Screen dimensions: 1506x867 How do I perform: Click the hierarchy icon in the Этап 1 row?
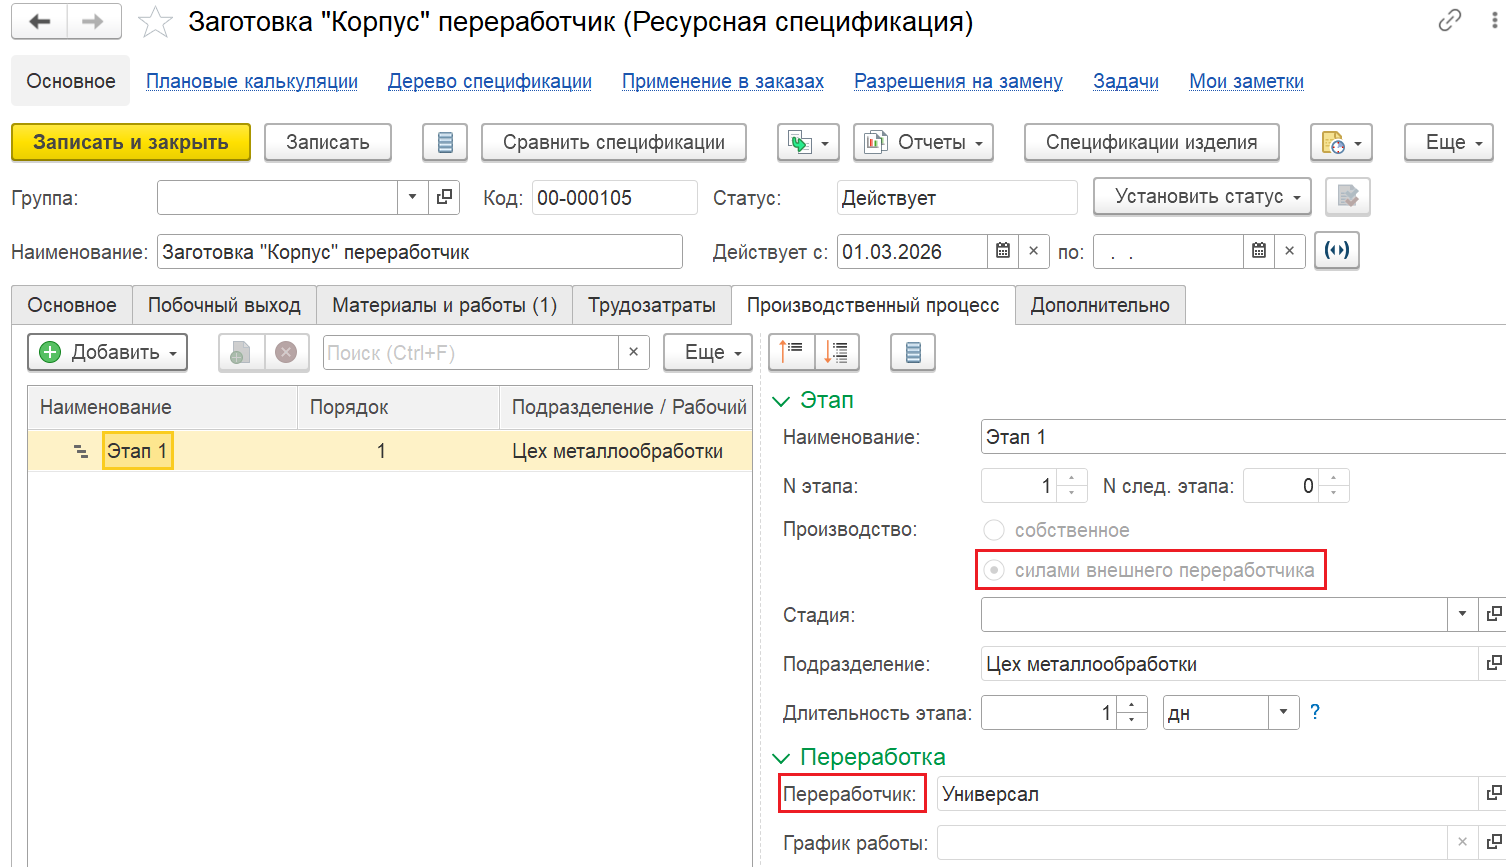(x=81, y=452)
